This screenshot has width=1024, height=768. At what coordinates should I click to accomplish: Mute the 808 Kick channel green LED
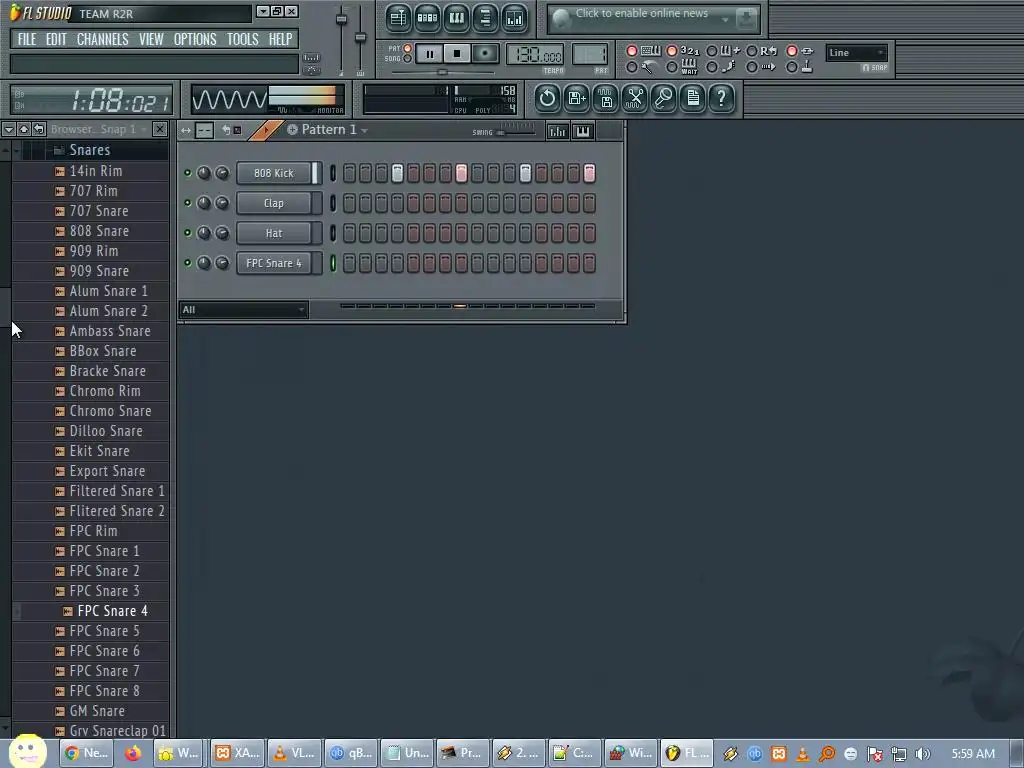[x=187, y=173]
